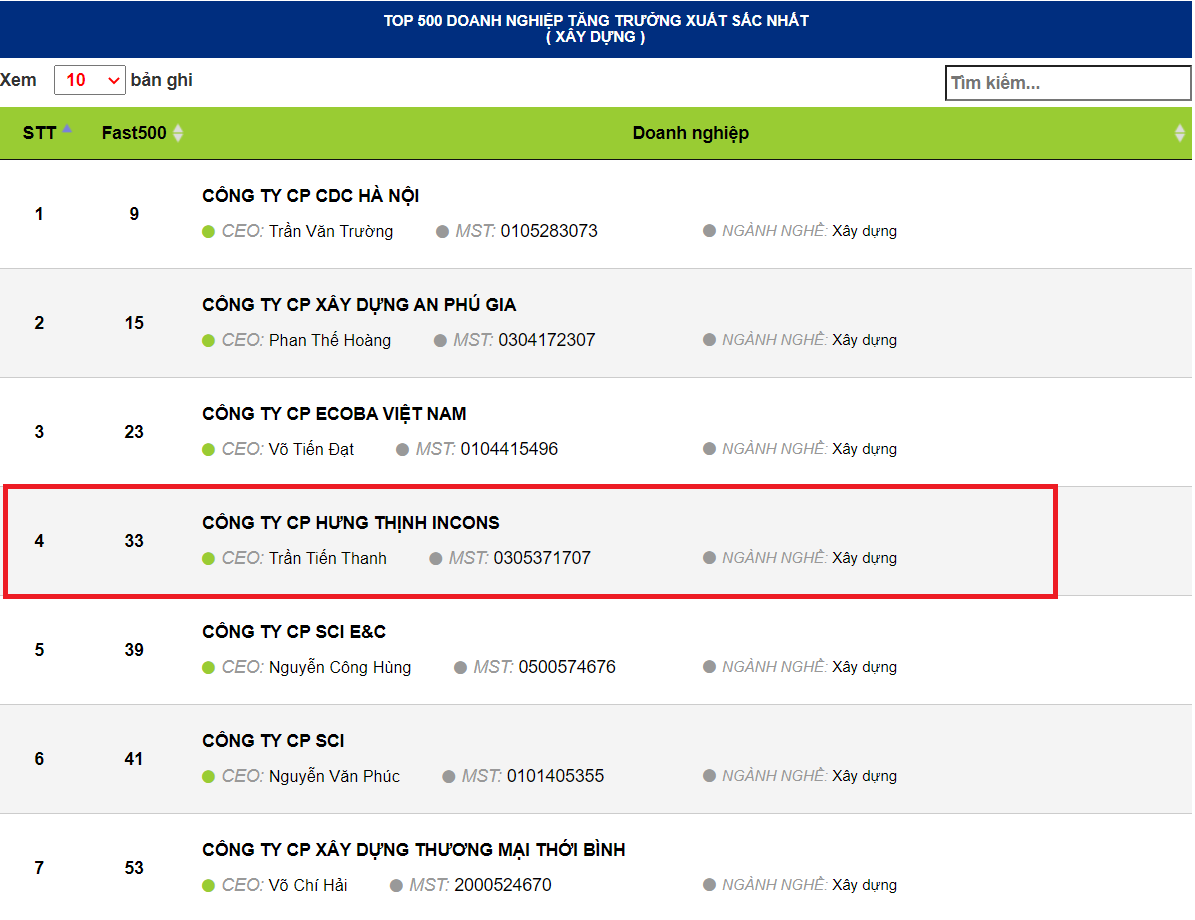Click the gray dot beside MST 0104415496

pyautogui.click(x=402, y=450)
